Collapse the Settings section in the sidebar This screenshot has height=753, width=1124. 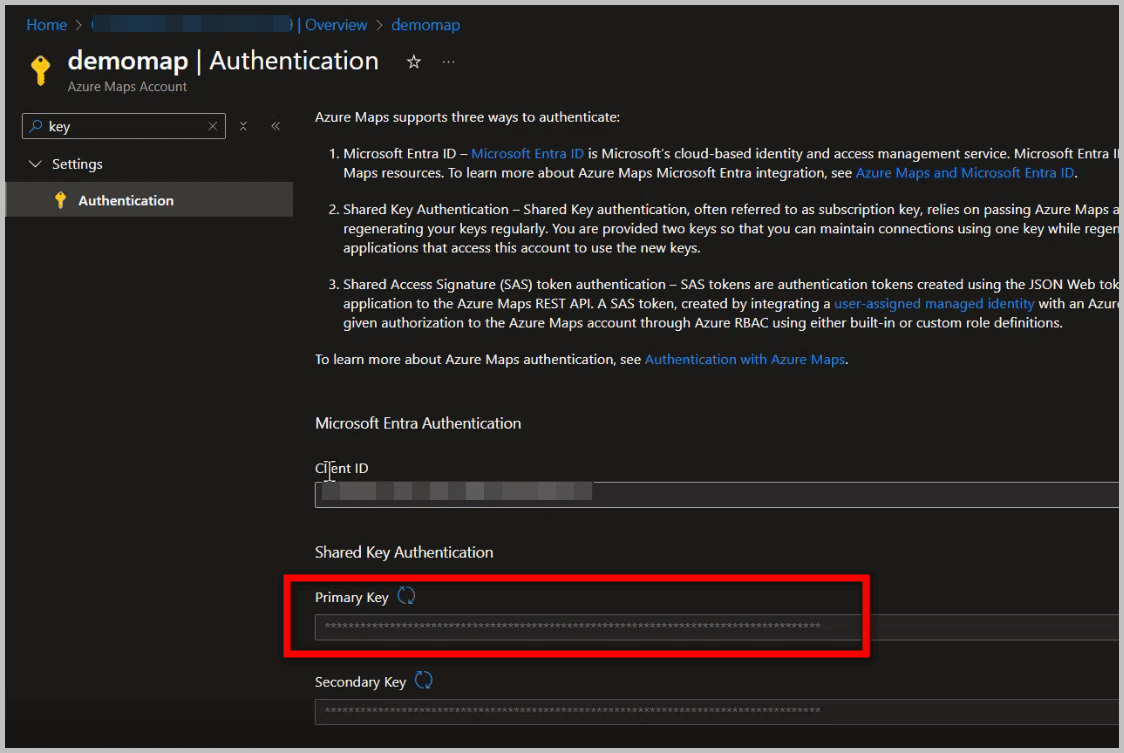click(x=37, y=164)
